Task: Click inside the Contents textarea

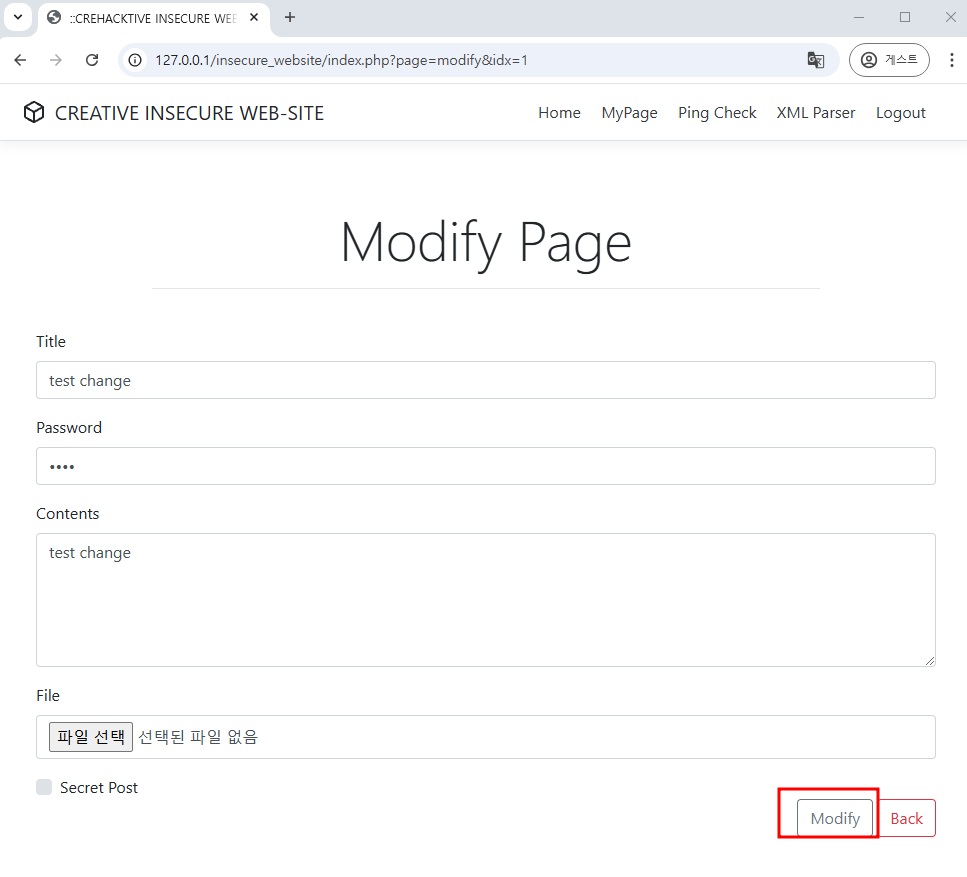Action: (485, 599)
